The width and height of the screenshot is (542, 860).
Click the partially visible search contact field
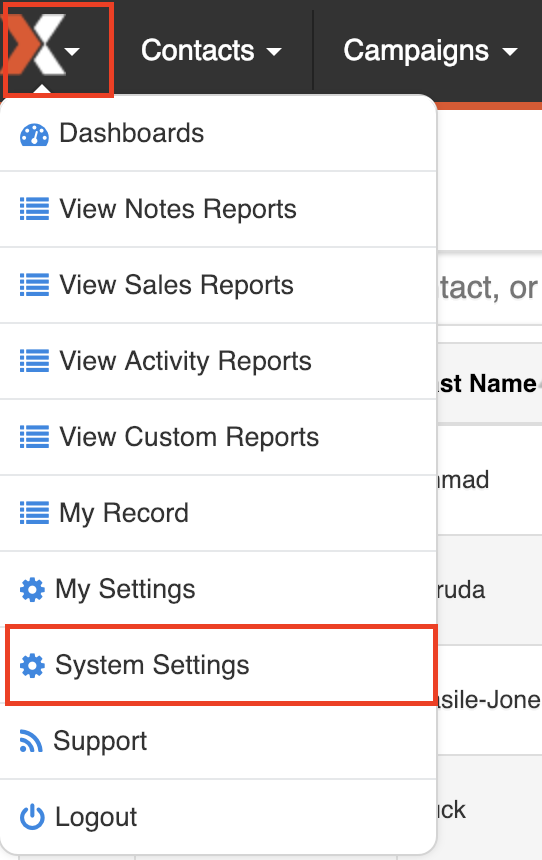coord(489,287)
